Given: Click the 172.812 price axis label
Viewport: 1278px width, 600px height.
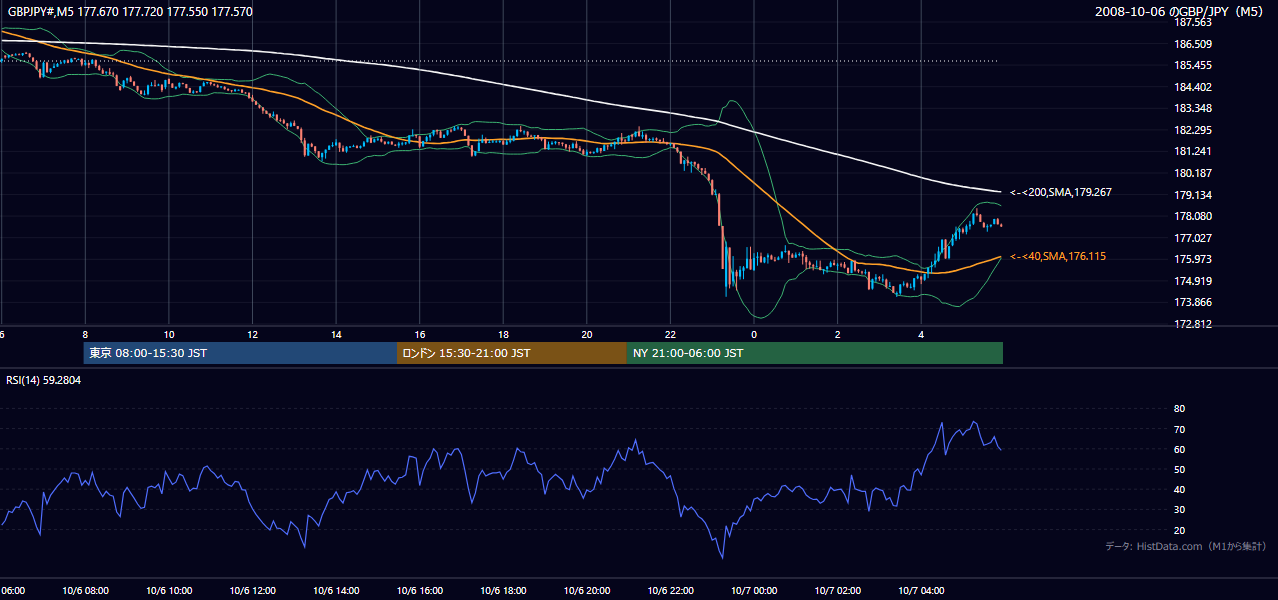Looking at the screenshot, I should click(1192, 324).
